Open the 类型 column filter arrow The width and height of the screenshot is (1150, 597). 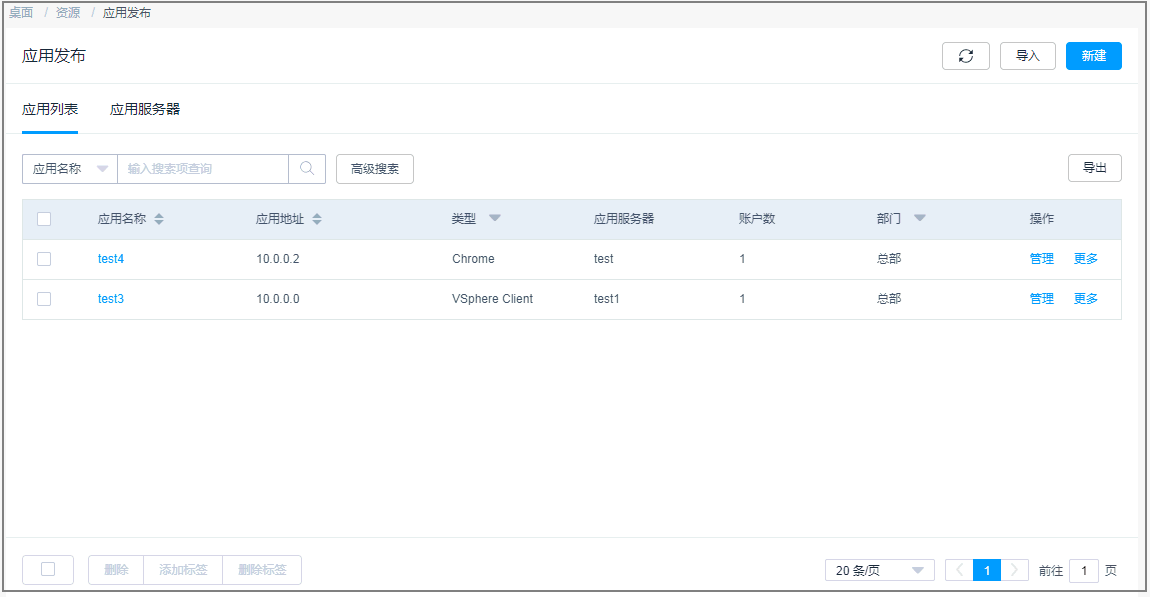click(x=494, y=218)
